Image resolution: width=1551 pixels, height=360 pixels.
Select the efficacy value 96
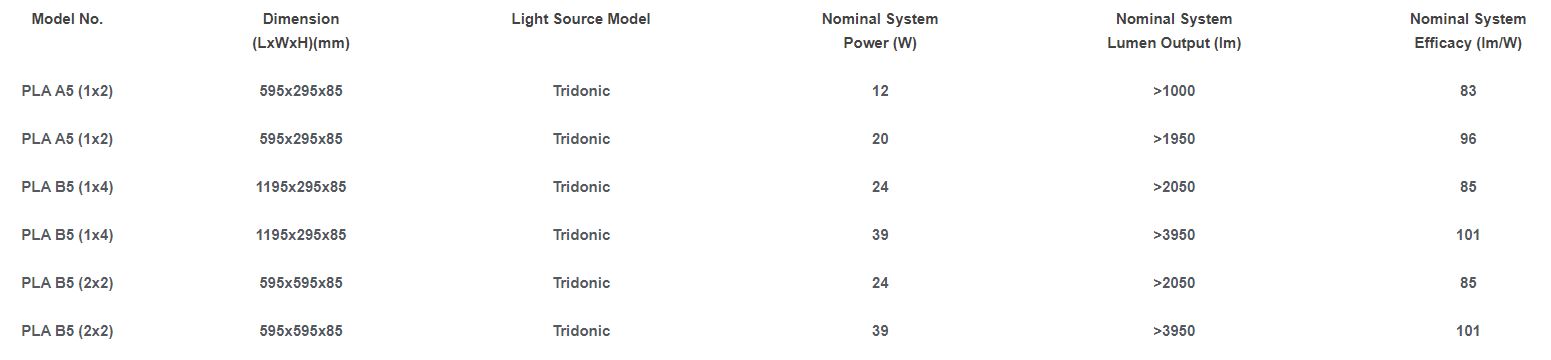coord(1468,139)
